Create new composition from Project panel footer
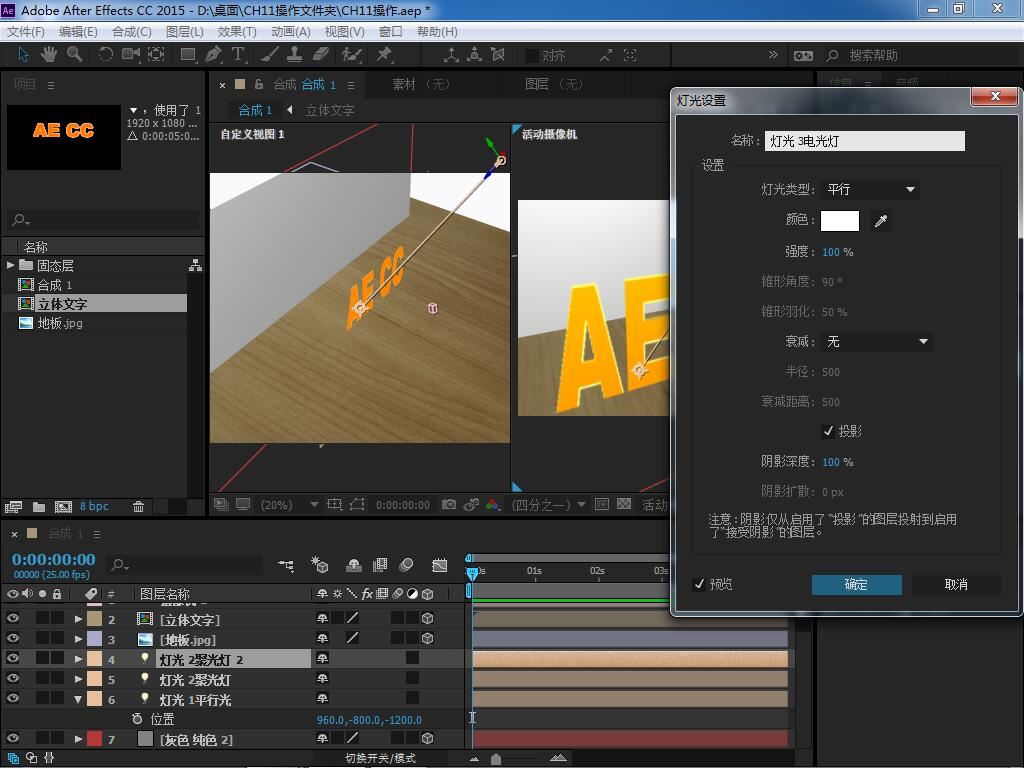The image size is (1024, 768). pos(63,506)
